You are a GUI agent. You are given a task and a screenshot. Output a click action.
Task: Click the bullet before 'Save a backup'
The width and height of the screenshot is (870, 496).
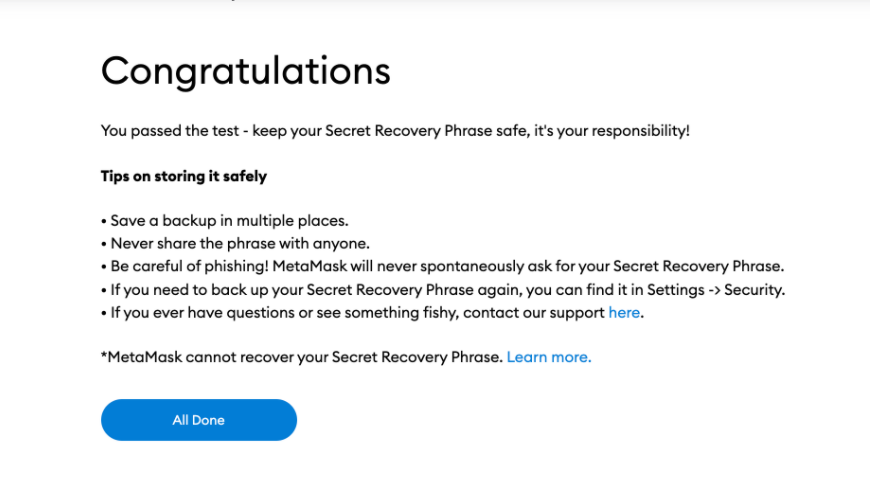(x=104, y=221)
